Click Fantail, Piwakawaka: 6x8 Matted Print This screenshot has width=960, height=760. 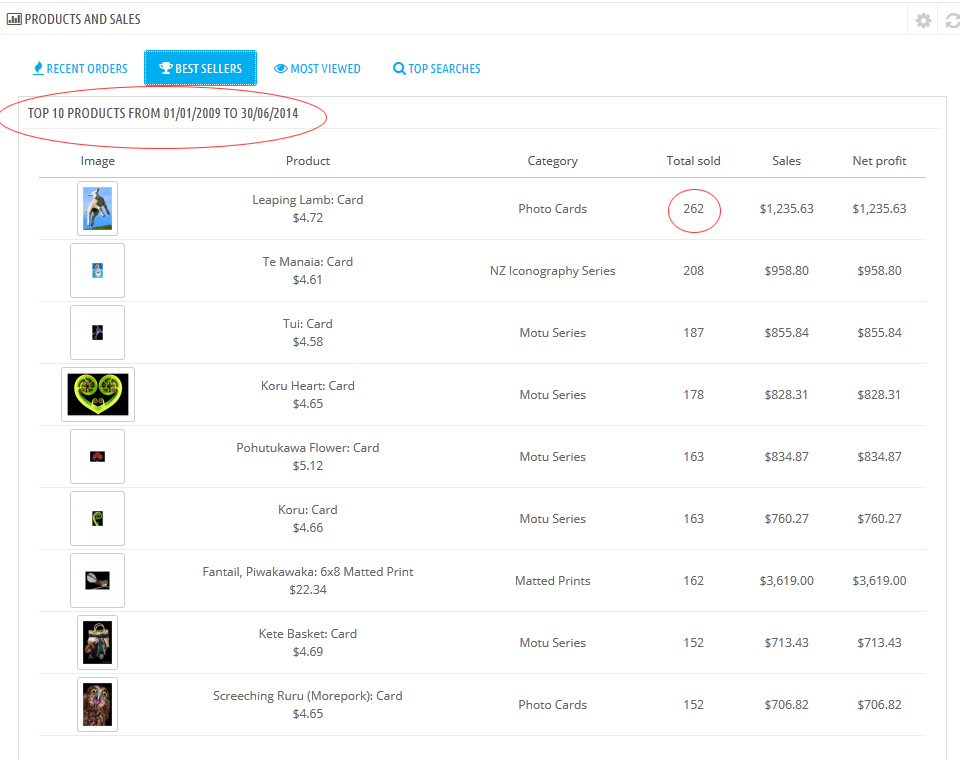point(308,571)
